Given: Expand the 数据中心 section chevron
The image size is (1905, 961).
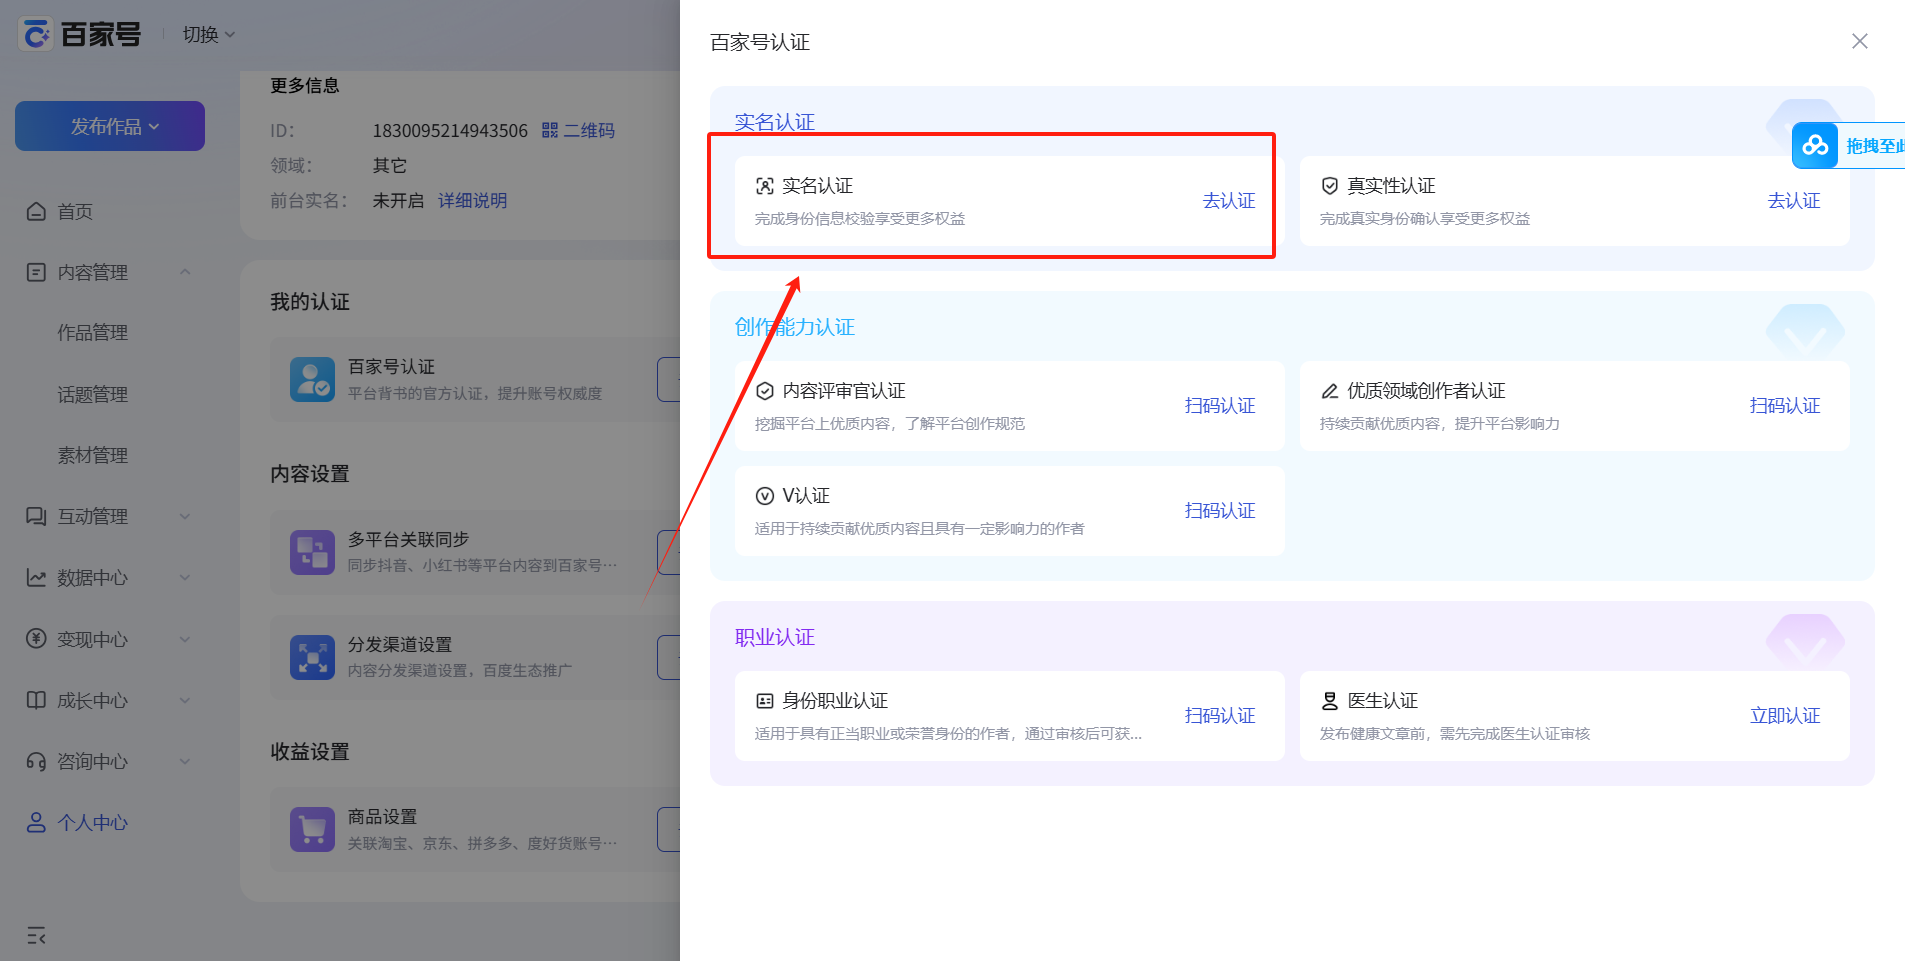Looking at the screenshot, I should coord(185,577).
